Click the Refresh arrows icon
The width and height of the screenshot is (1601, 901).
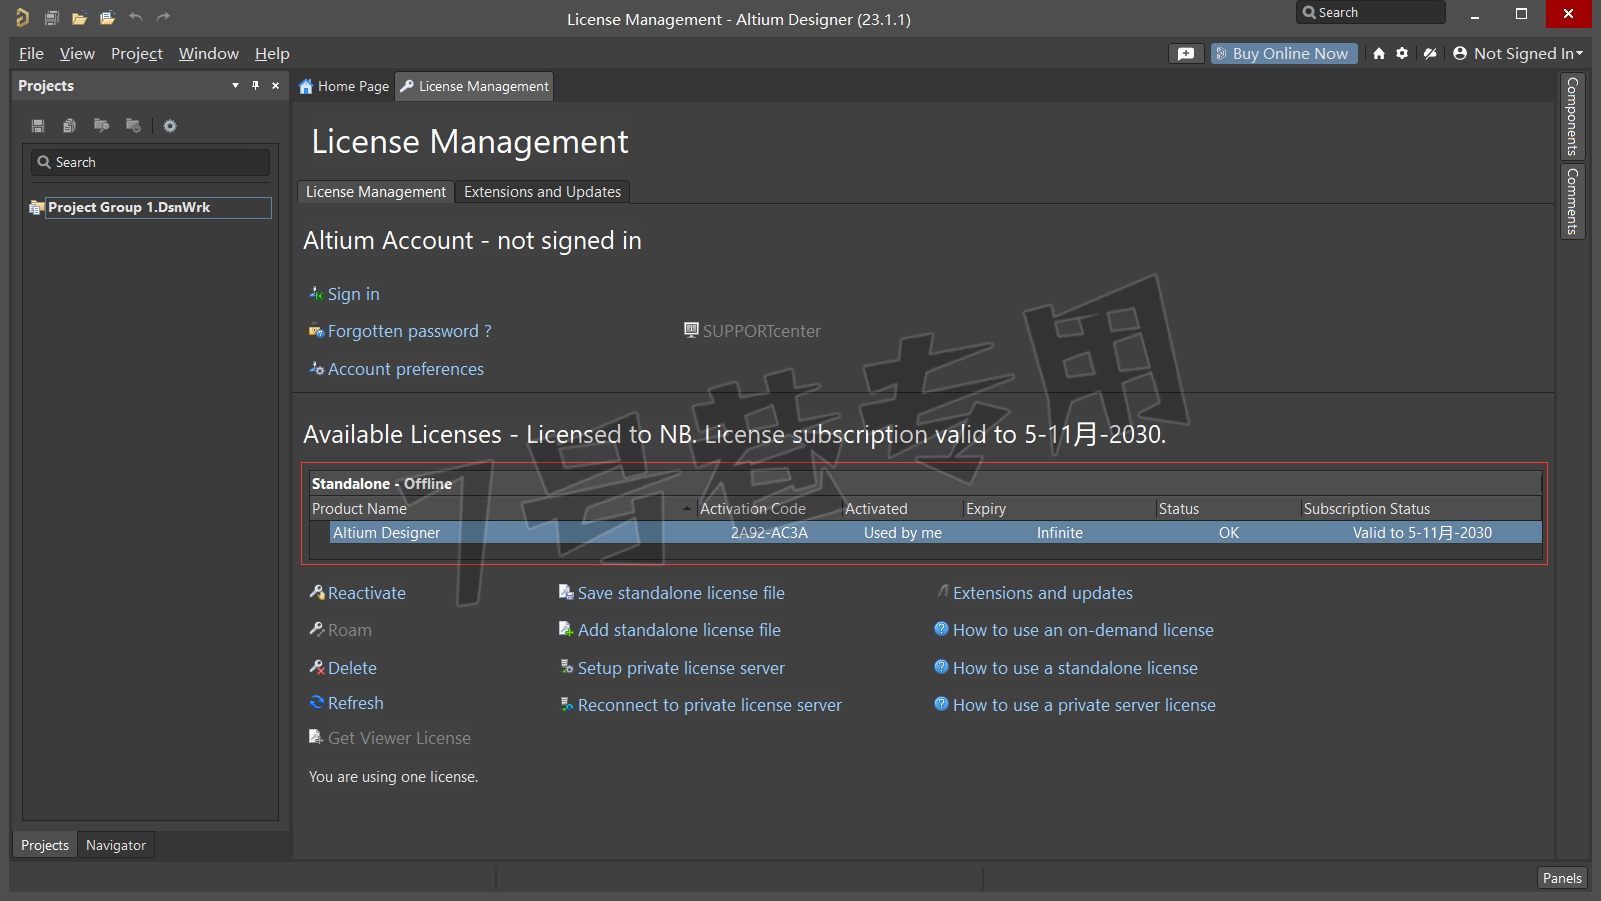pos(317,703)
